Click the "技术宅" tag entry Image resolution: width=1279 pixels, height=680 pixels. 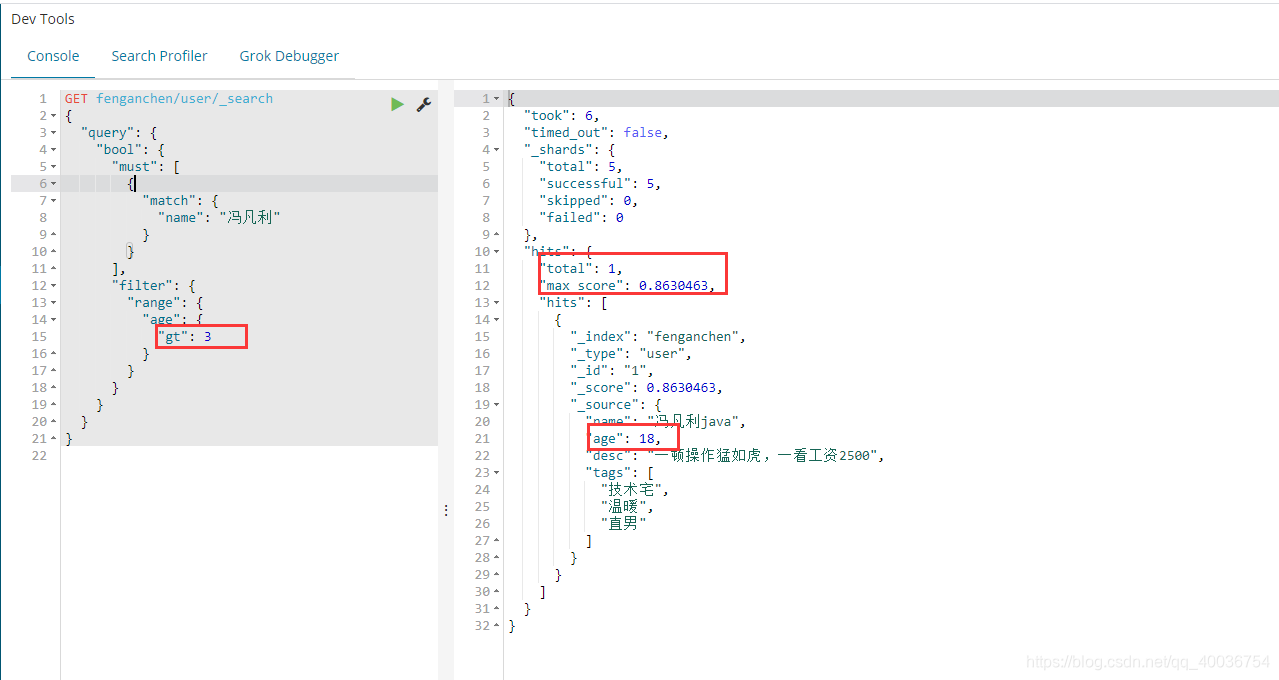[x=635, y=490]
